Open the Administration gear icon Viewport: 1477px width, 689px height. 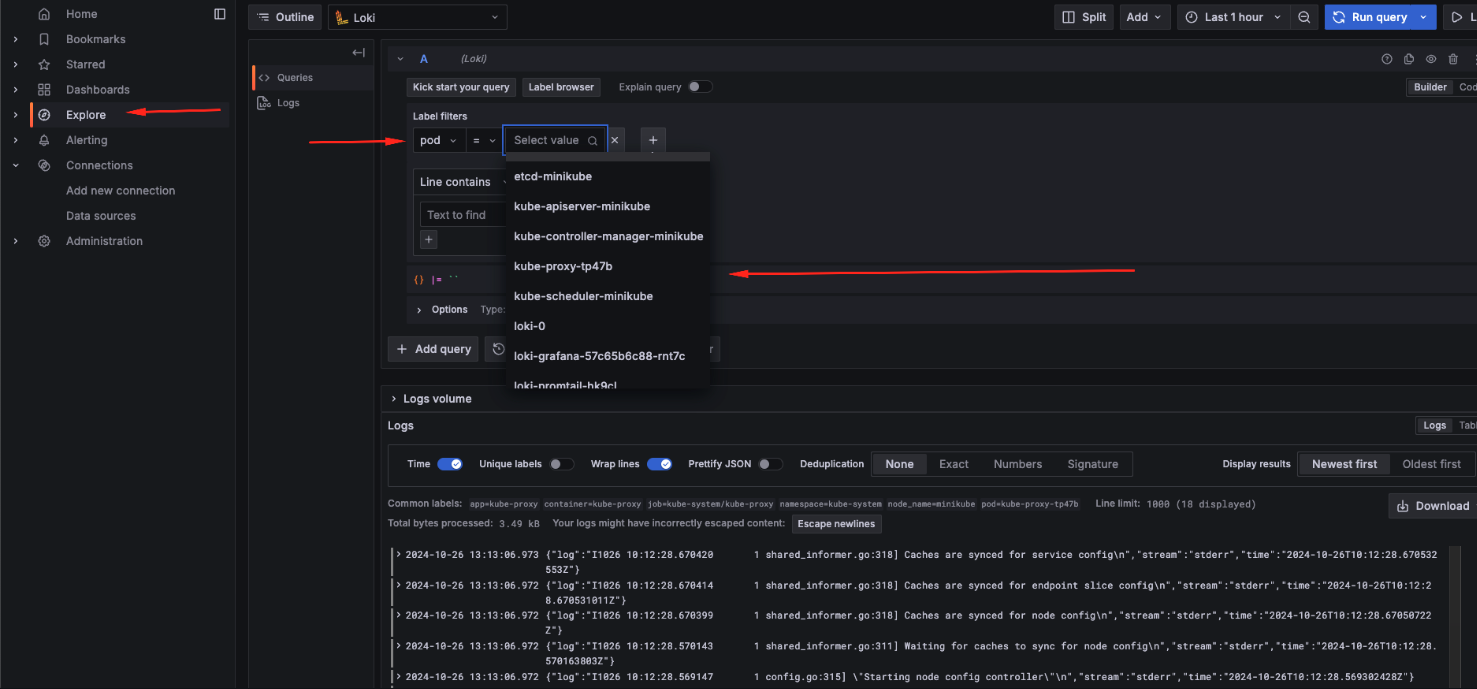tap(44, 241)
